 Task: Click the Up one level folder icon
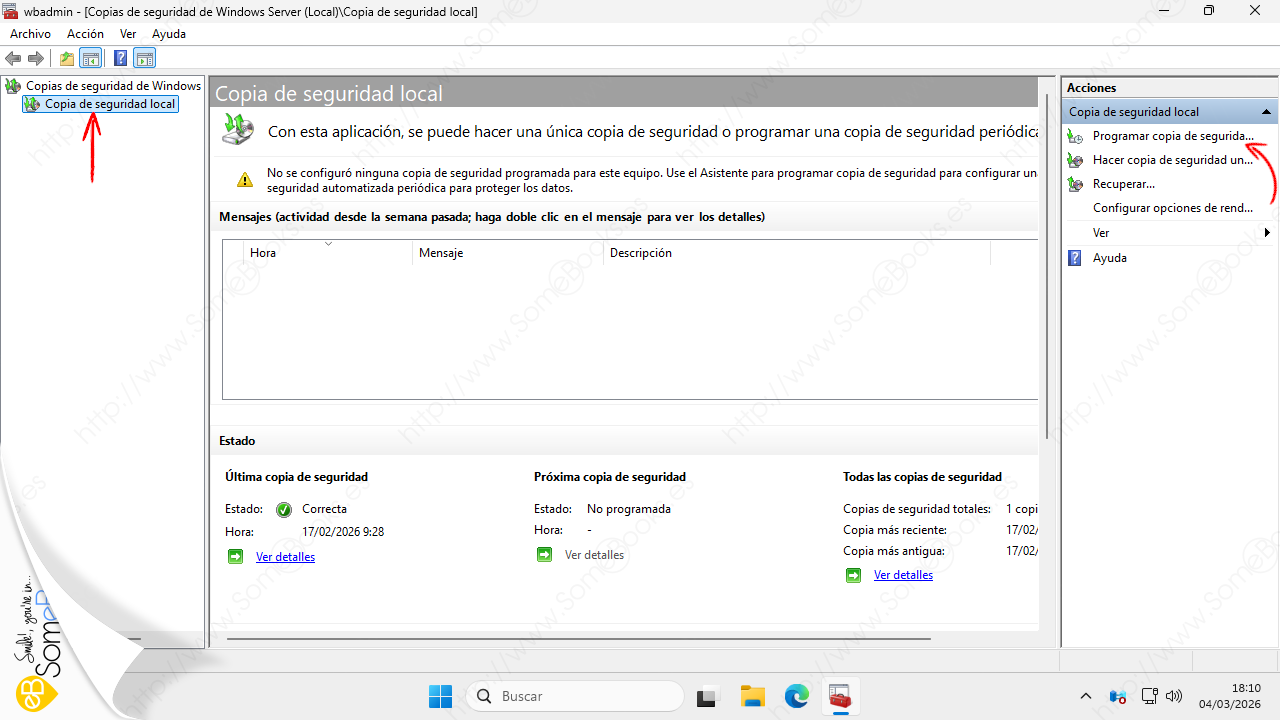coord(67,58)
